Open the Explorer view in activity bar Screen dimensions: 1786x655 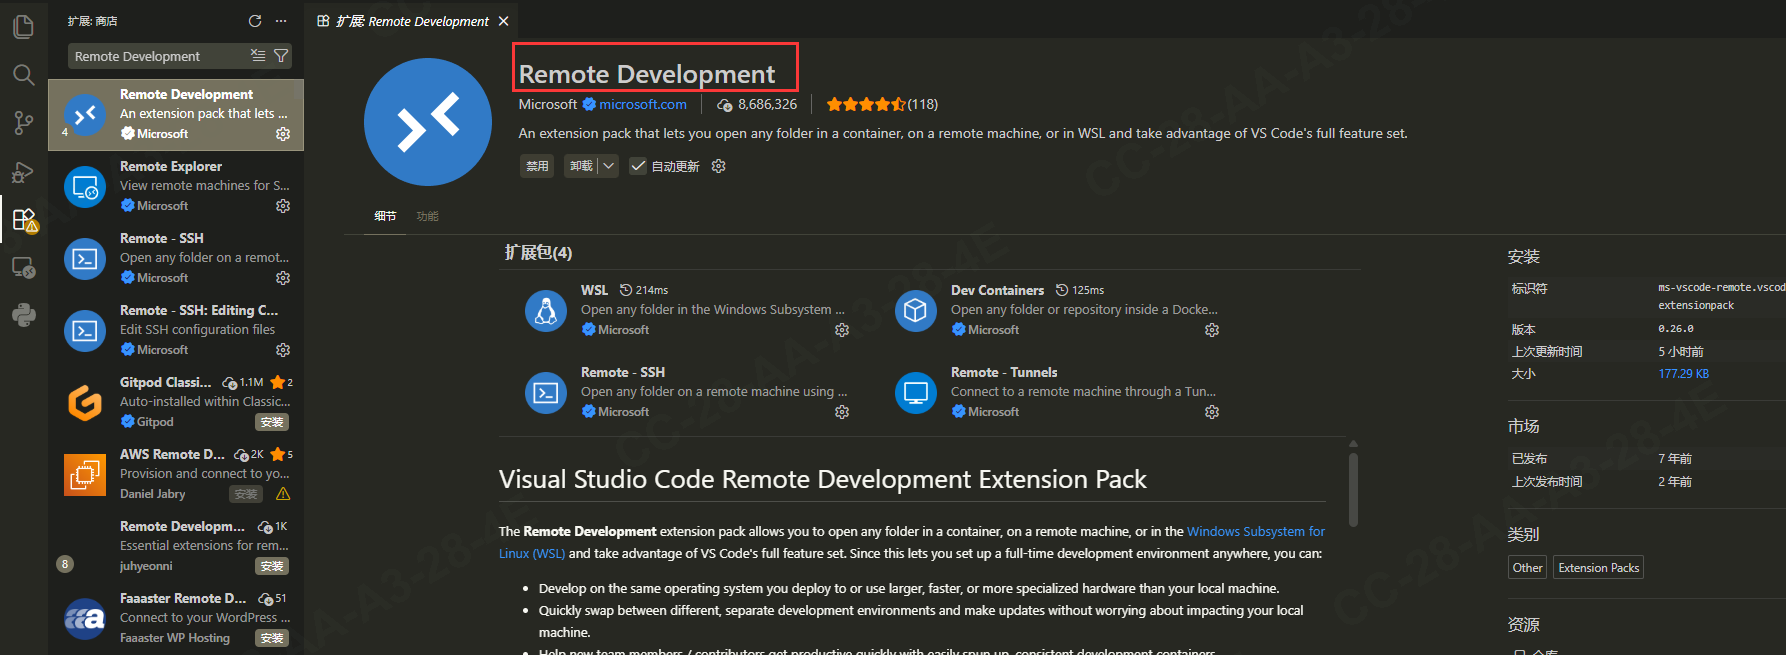tap(23, 25)
